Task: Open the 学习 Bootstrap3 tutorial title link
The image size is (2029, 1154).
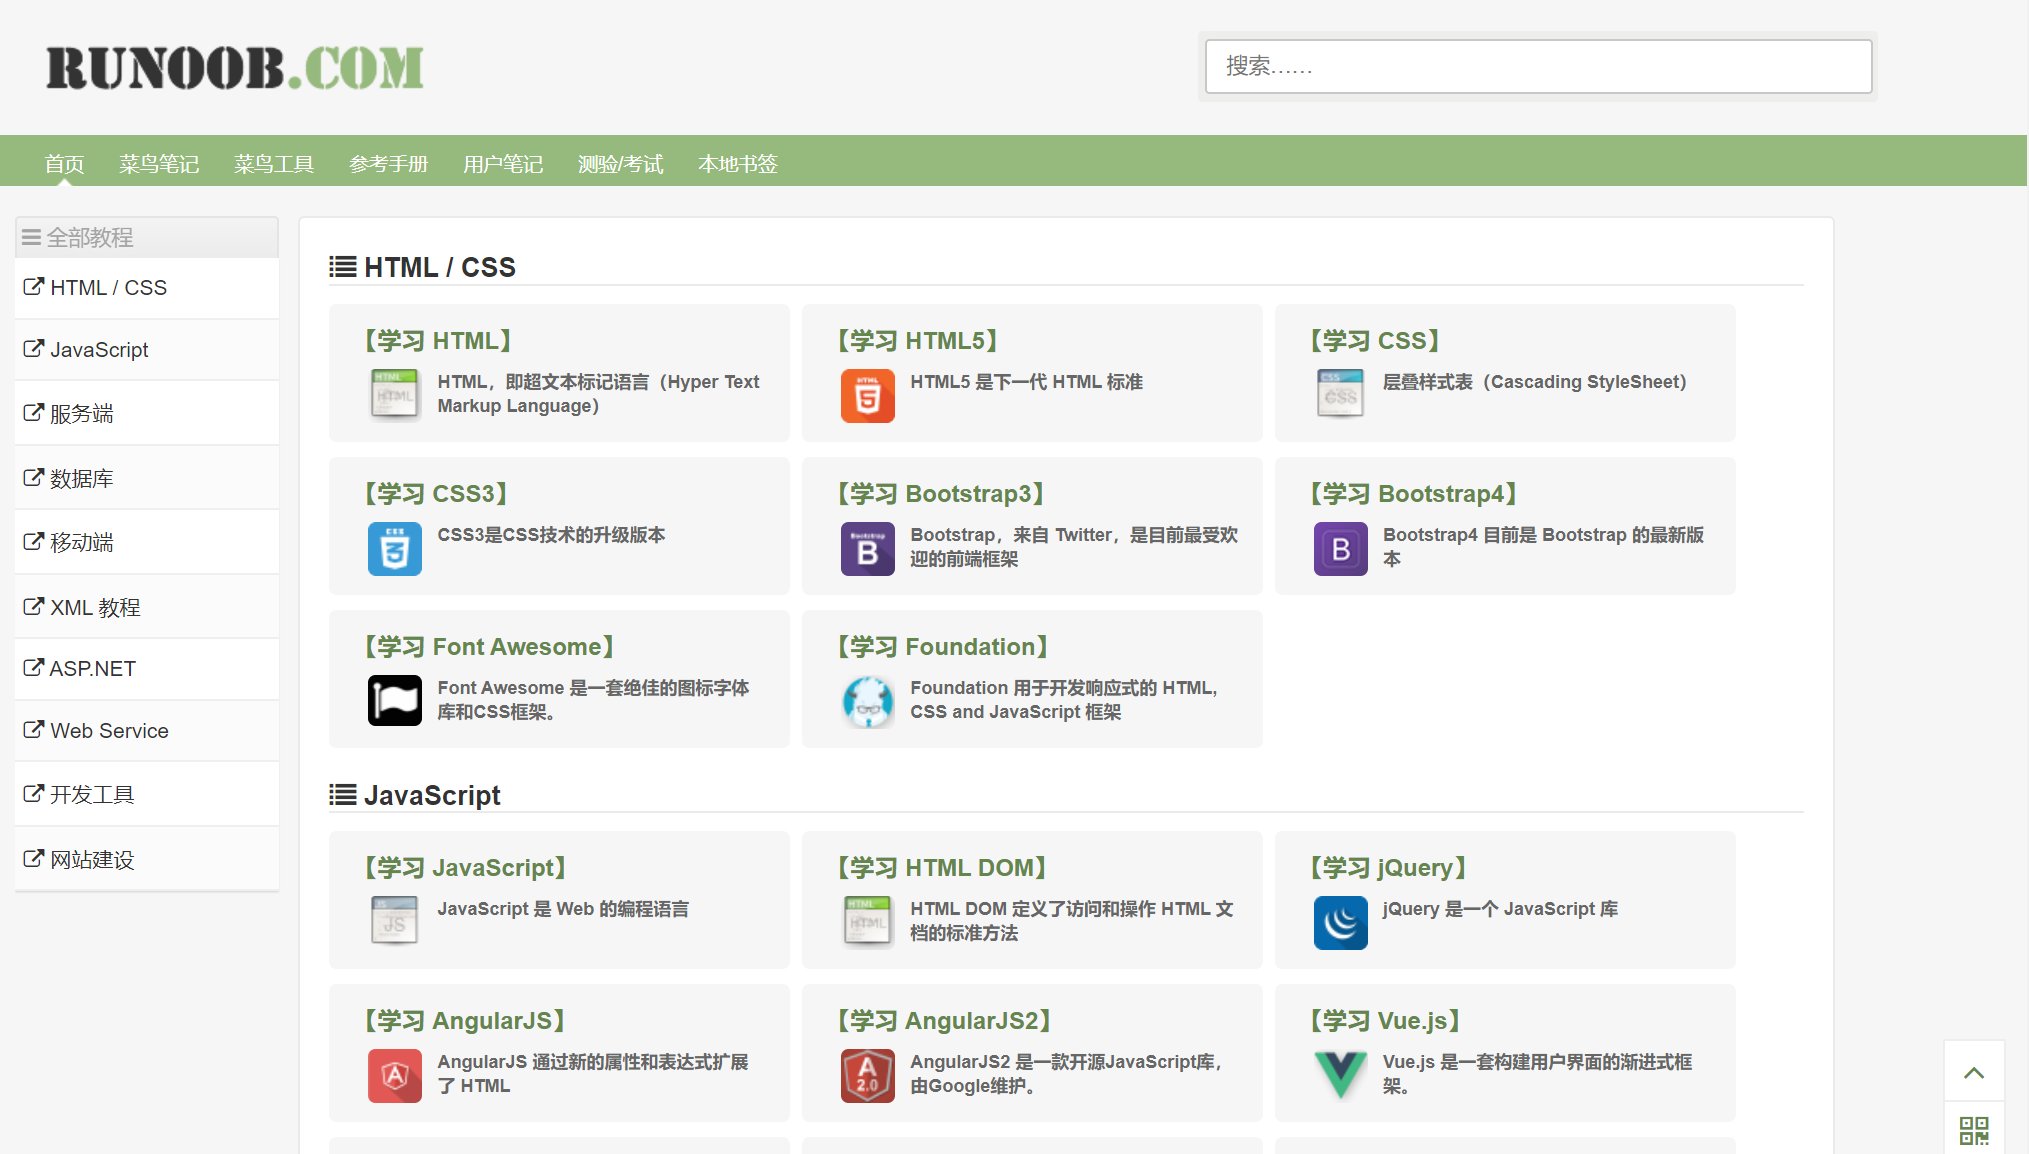Action: pyautogui.click(x=941, y=494)
